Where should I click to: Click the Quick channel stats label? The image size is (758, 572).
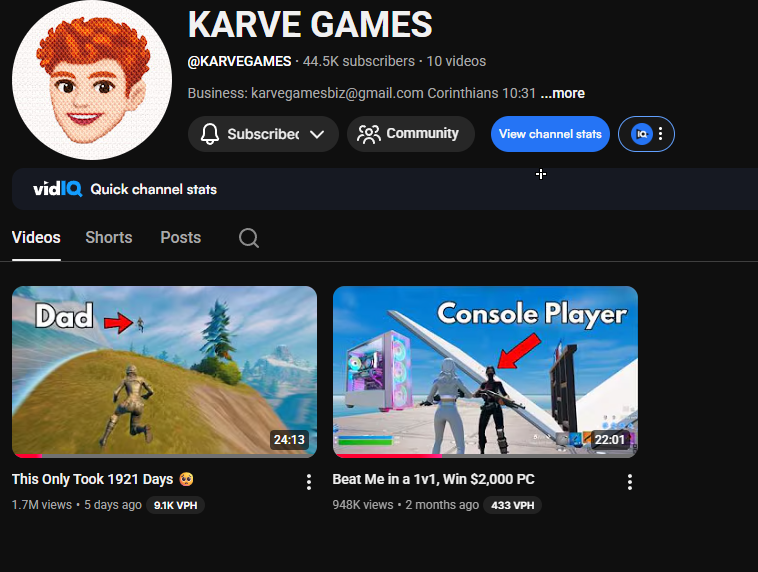pyautogui.click(x=154, y=189)
